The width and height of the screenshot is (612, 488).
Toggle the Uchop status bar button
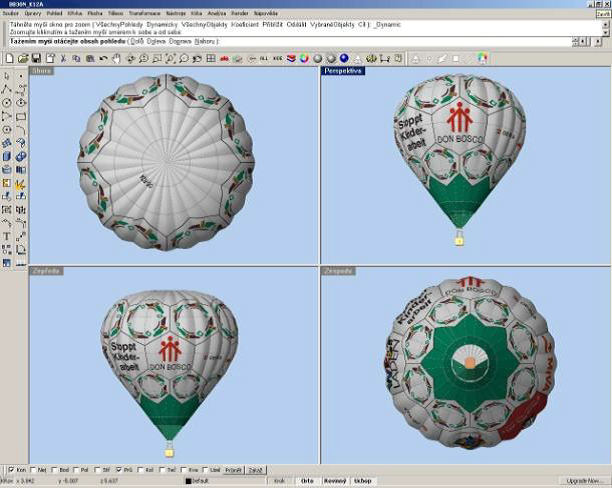tap(363, 481)
